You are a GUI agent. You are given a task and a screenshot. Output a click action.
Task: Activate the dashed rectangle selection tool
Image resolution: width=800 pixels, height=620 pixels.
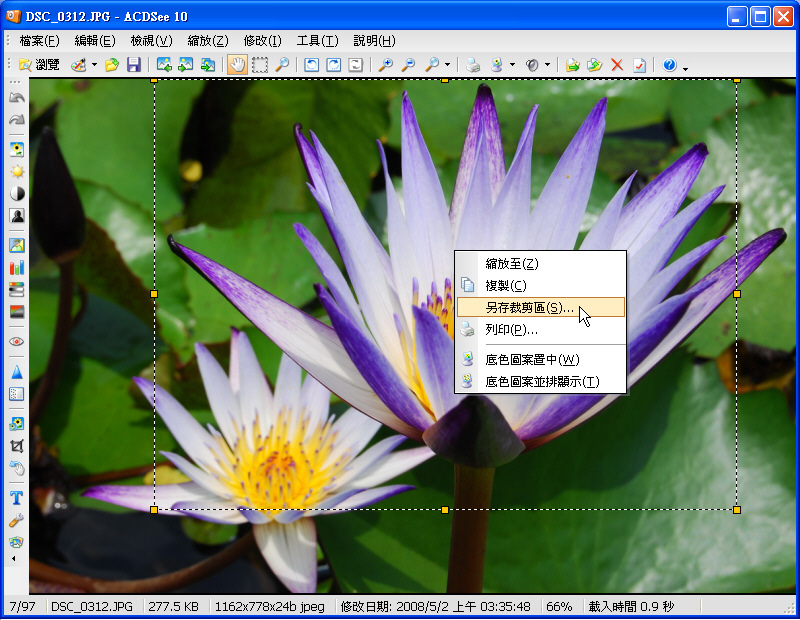(260, 65)
